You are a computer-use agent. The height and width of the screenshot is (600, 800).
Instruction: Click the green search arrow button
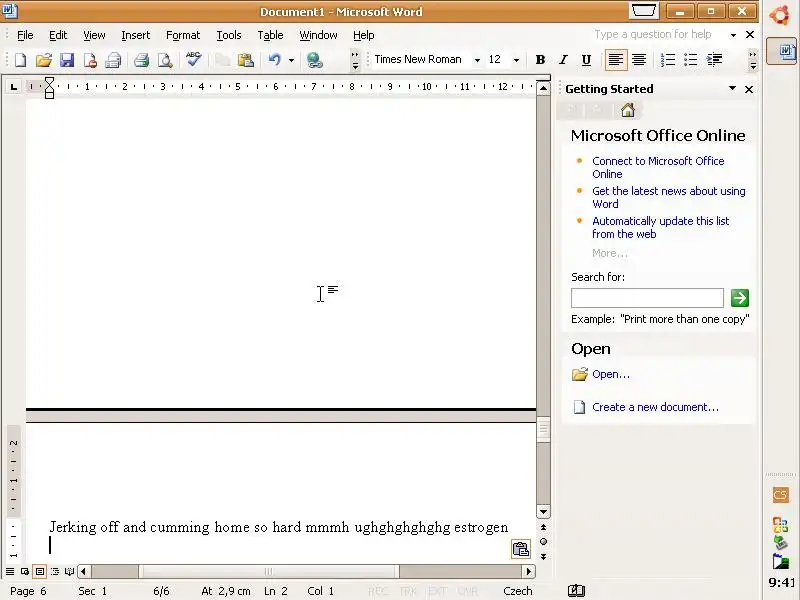(x=740, y=297)
